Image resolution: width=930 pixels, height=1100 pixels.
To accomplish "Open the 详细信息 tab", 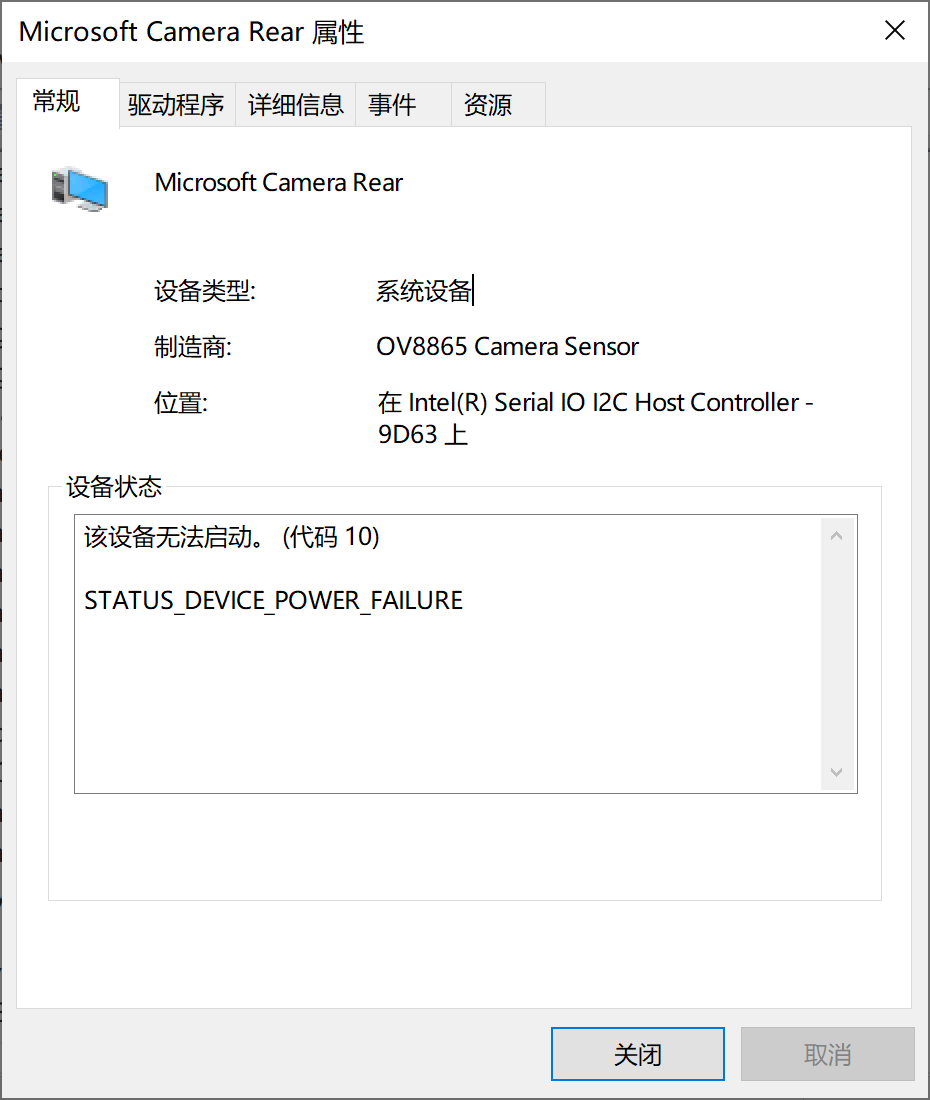I will click(295, 105).
